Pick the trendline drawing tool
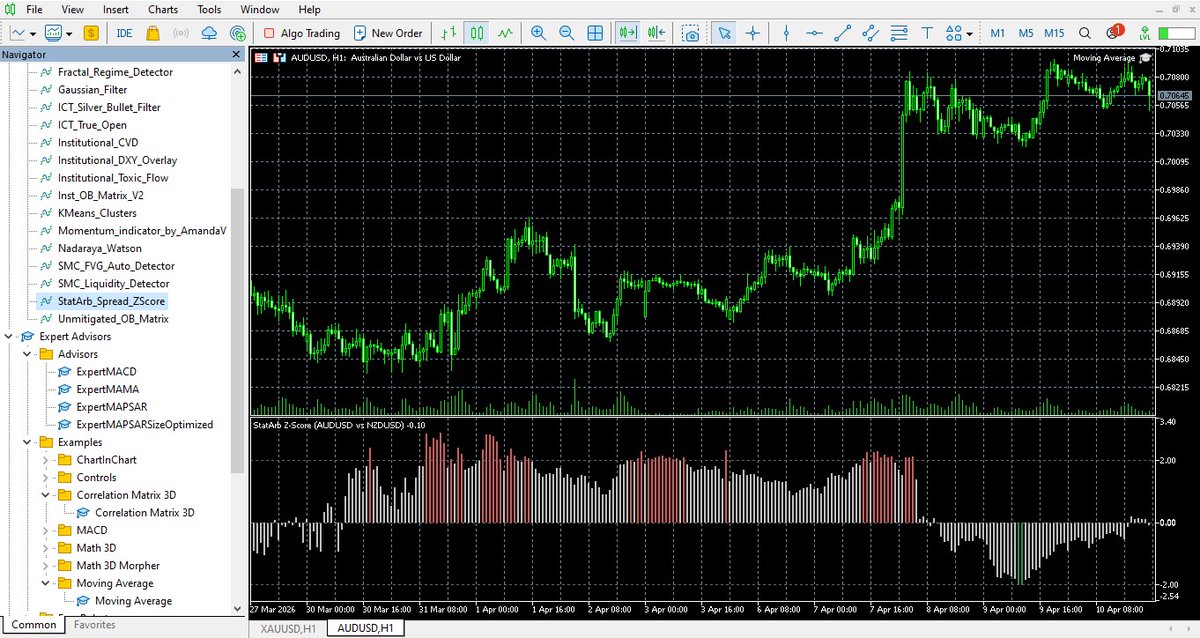 click(843, 33)
